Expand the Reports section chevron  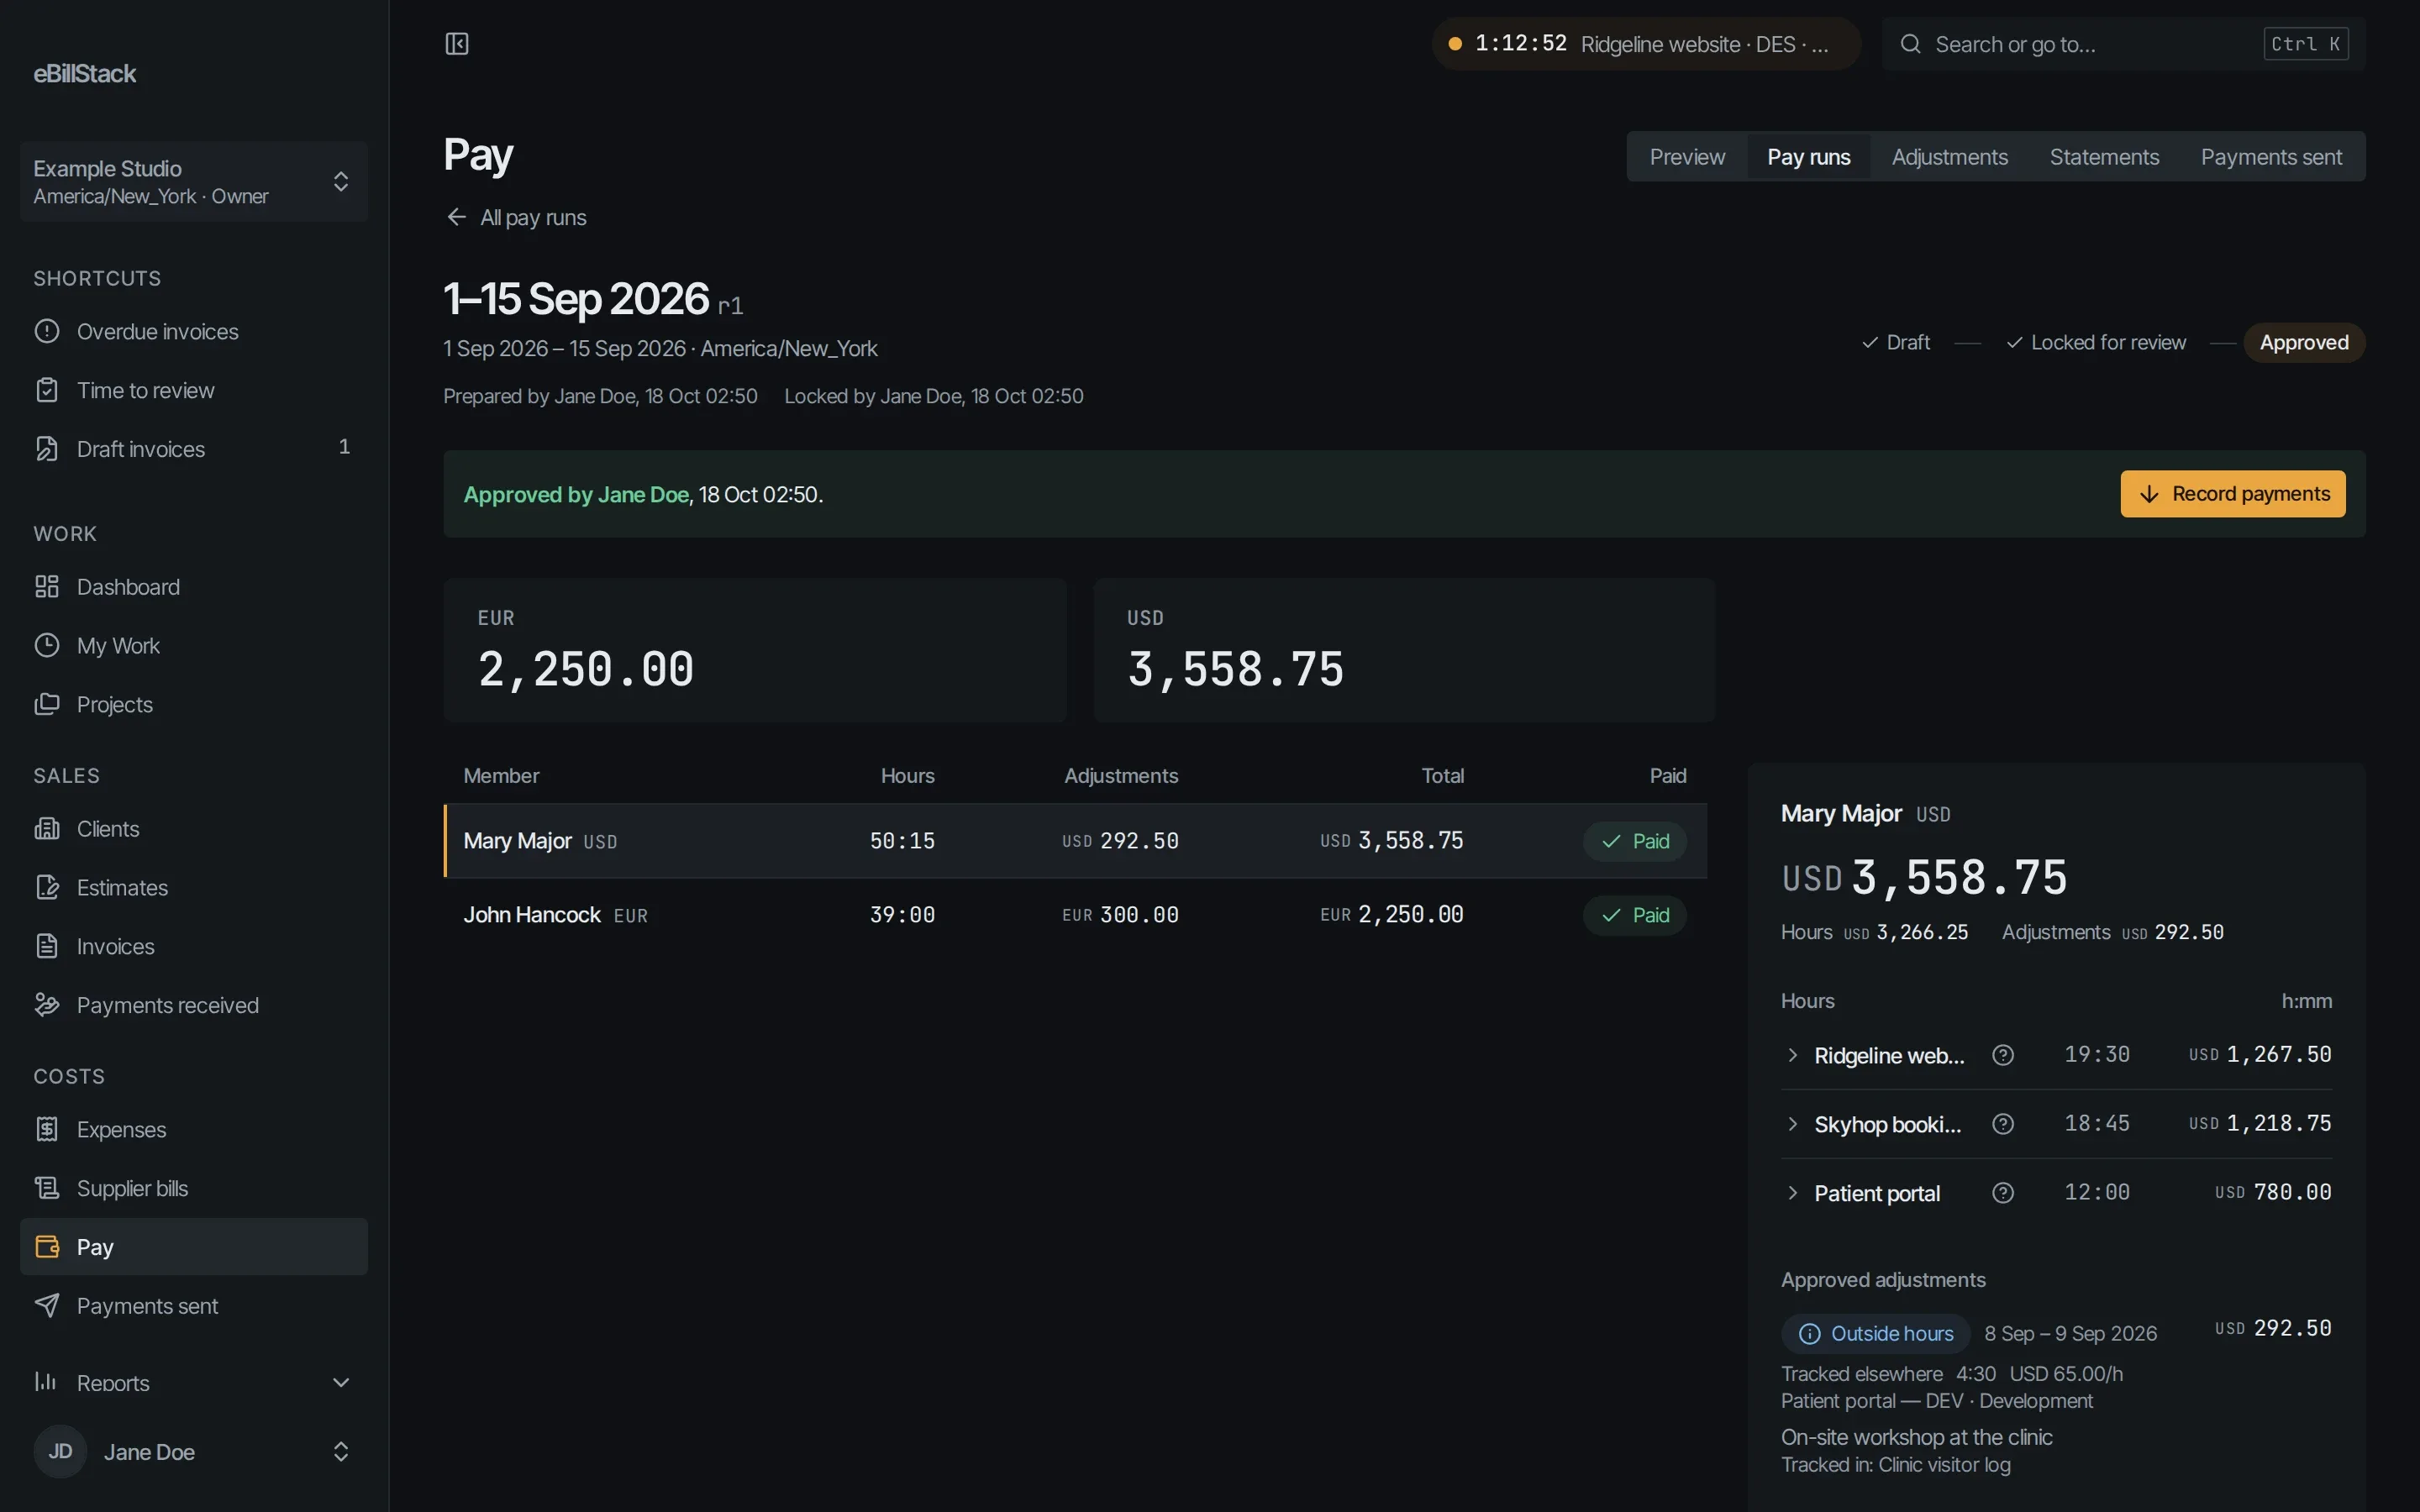pos(341,1382)
